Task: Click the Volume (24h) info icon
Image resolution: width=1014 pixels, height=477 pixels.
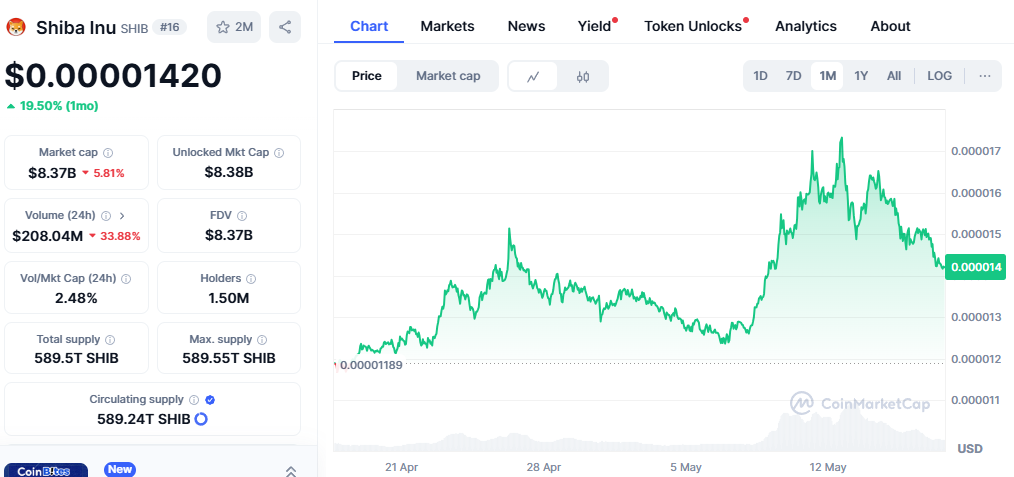Action: tap(106, 216)
